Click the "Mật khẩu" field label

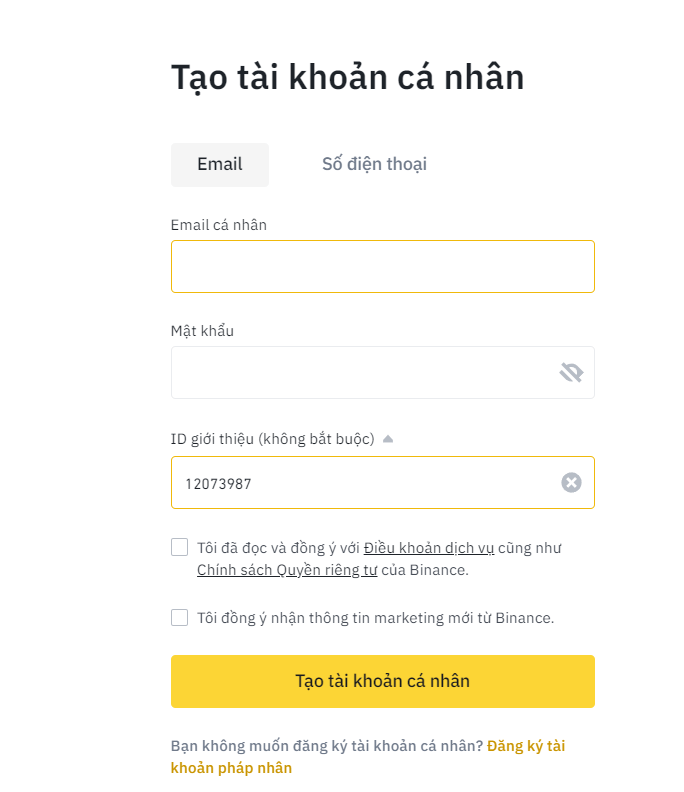coord(202,331)
